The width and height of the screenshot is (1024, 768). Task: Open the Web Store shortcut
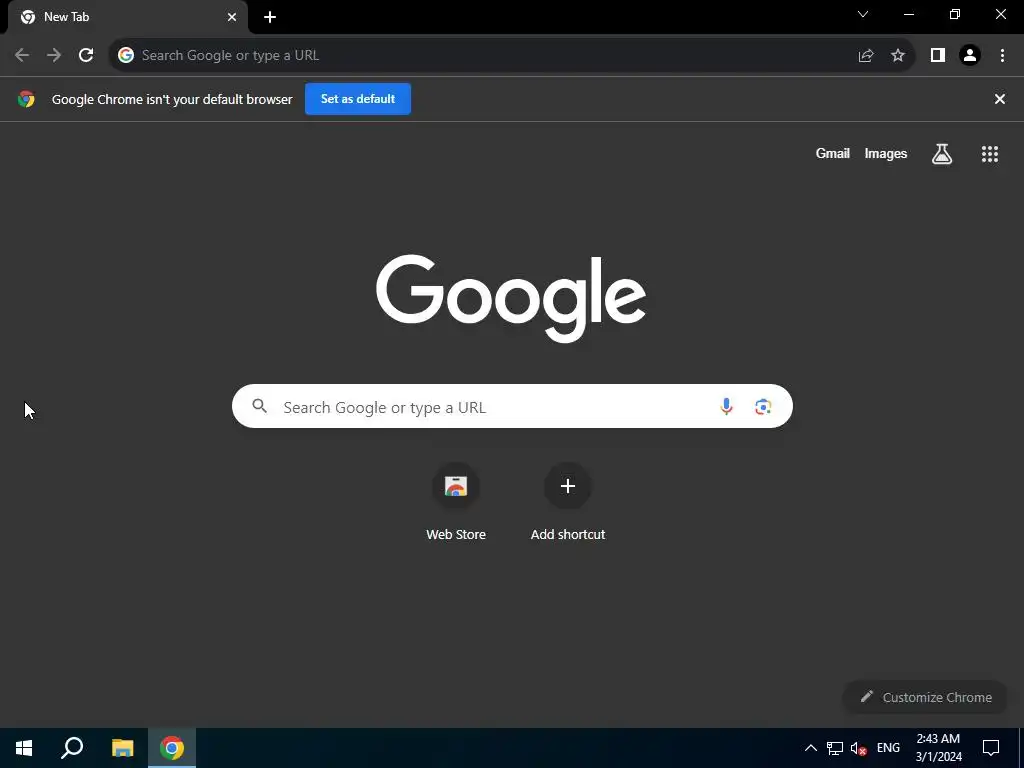point(456,503)
